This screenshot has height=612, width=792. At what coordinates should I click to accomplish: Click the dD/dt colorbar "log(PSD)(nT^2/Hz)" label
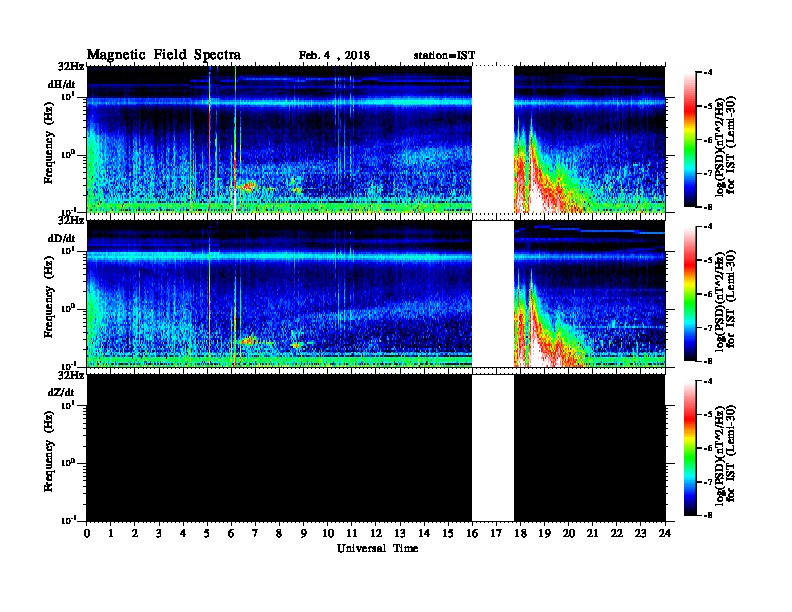721,300
